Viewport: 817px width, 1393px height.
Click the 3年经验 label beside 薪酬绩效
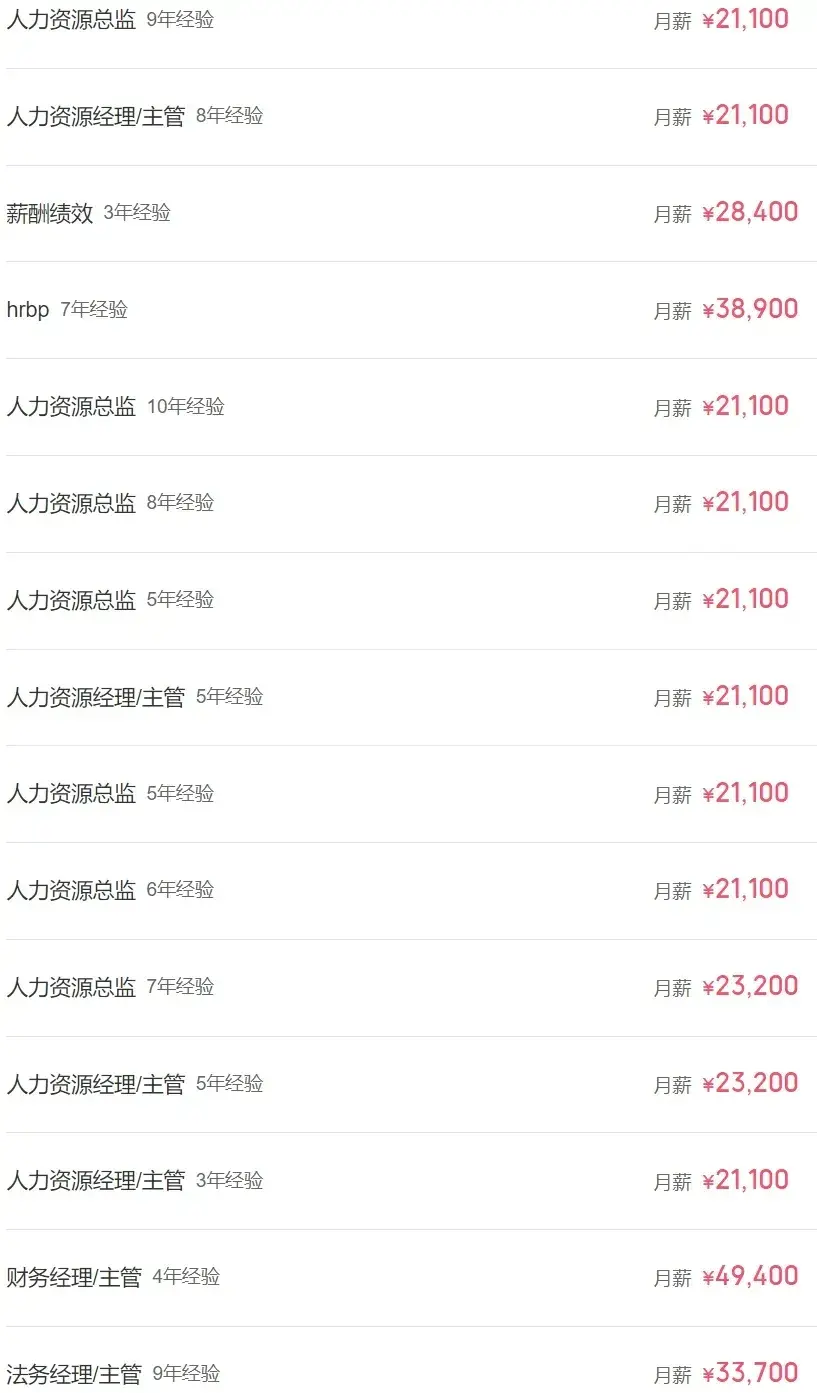point(137,213)
